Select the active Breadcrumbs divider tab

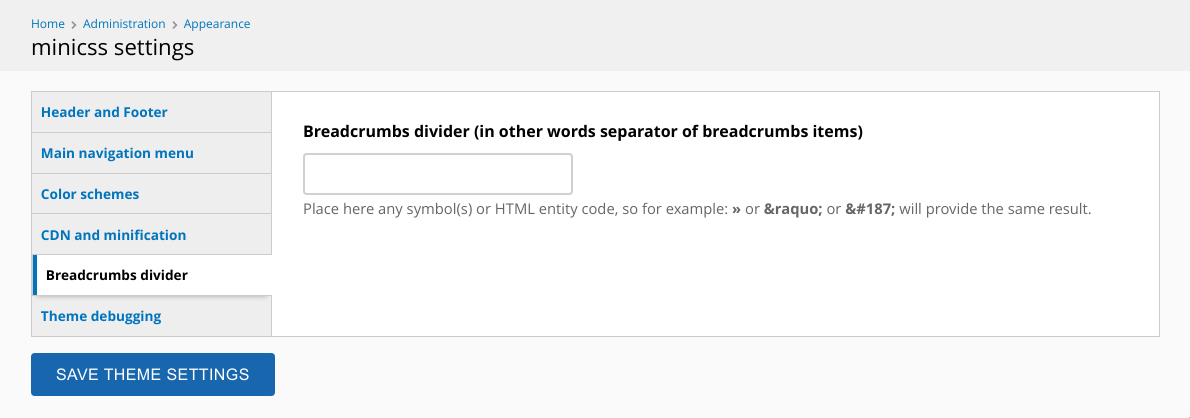click(x=152, y=275)
